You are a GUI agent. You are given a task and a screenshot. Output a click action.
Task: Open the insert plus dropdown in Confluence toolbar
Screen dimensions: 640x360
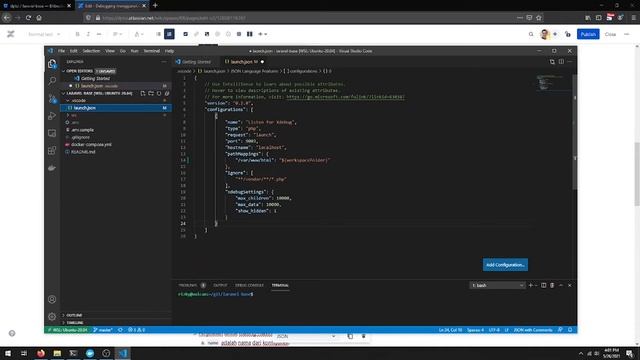pos(262,34)
